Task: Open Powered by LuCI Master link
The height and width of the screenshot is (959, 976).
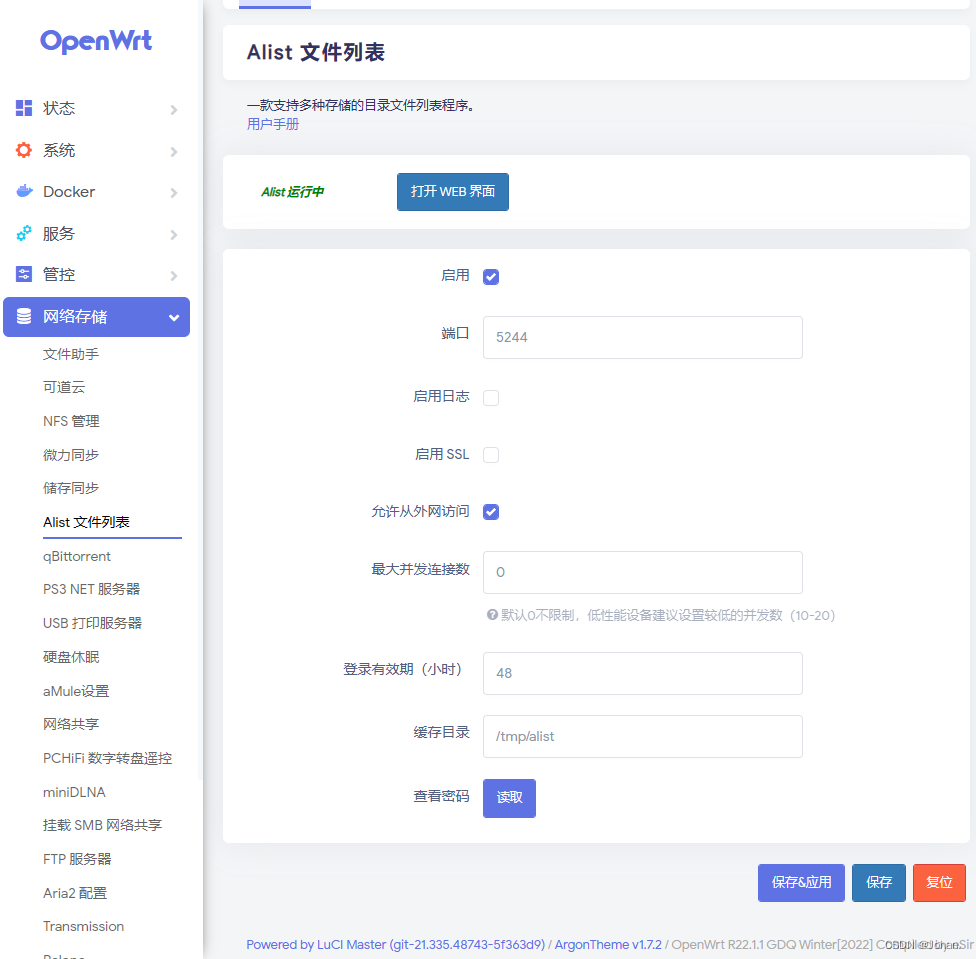Action: (395, 945)
